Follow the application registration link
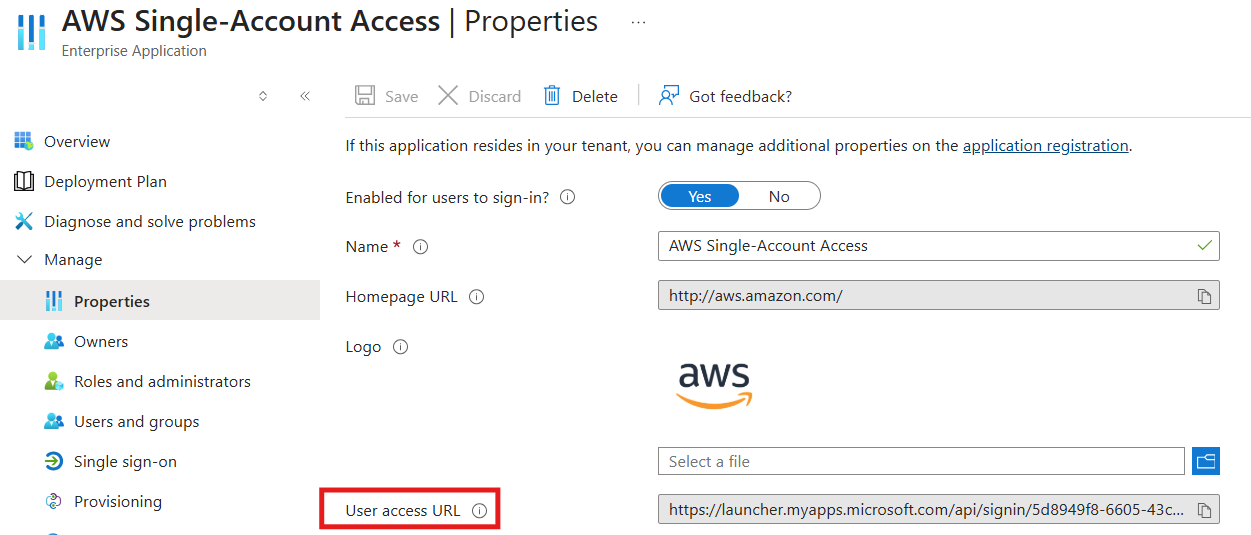Screen dimensions: 1251x535 pos(1045,146)
